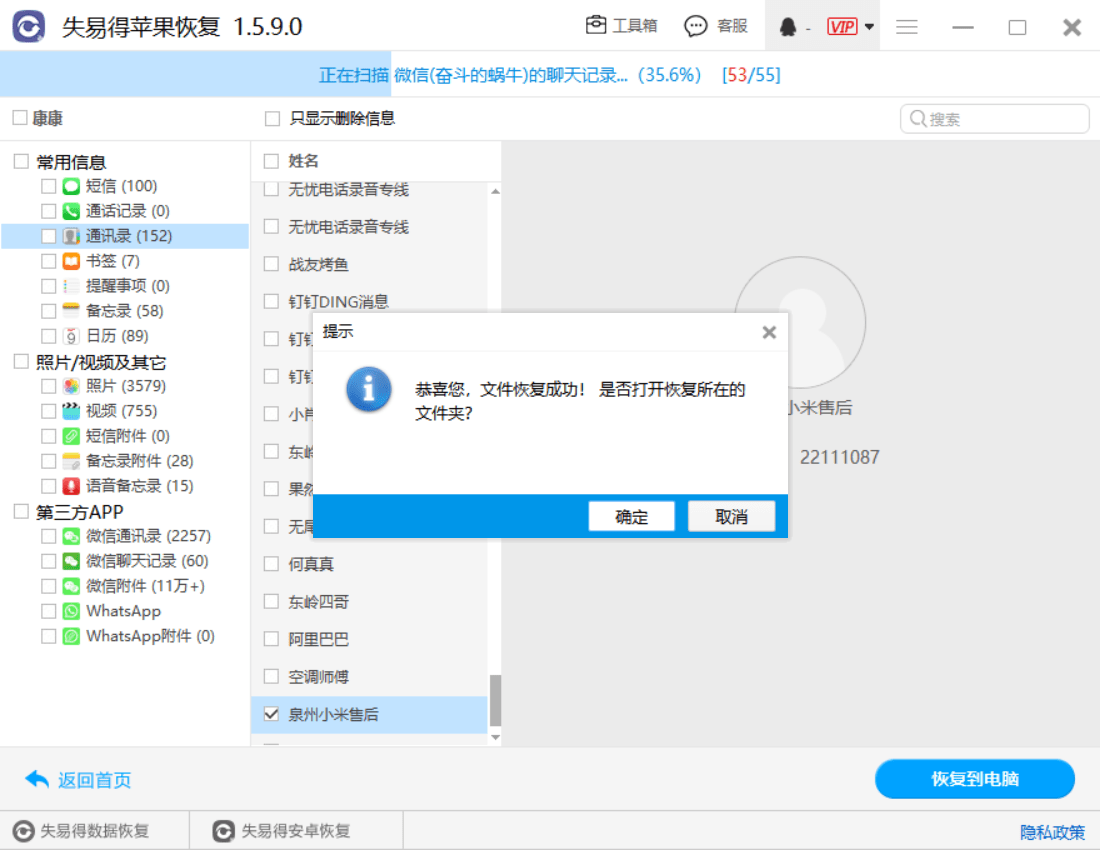Open the 工具箱 toolbox in the title bar
The image size is (1100, 850).
point(622,26)
